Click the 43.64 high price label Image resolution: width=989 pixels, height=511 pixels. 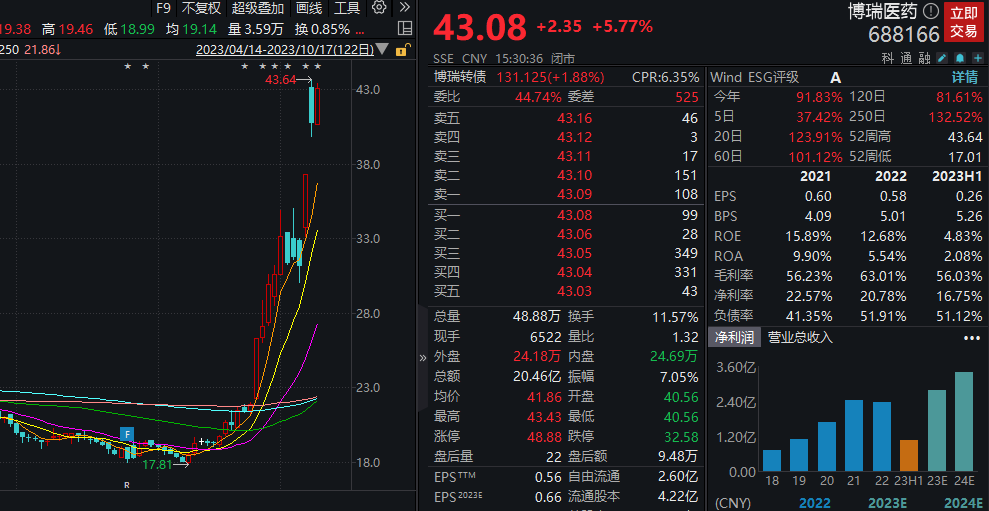pos(281,80)
